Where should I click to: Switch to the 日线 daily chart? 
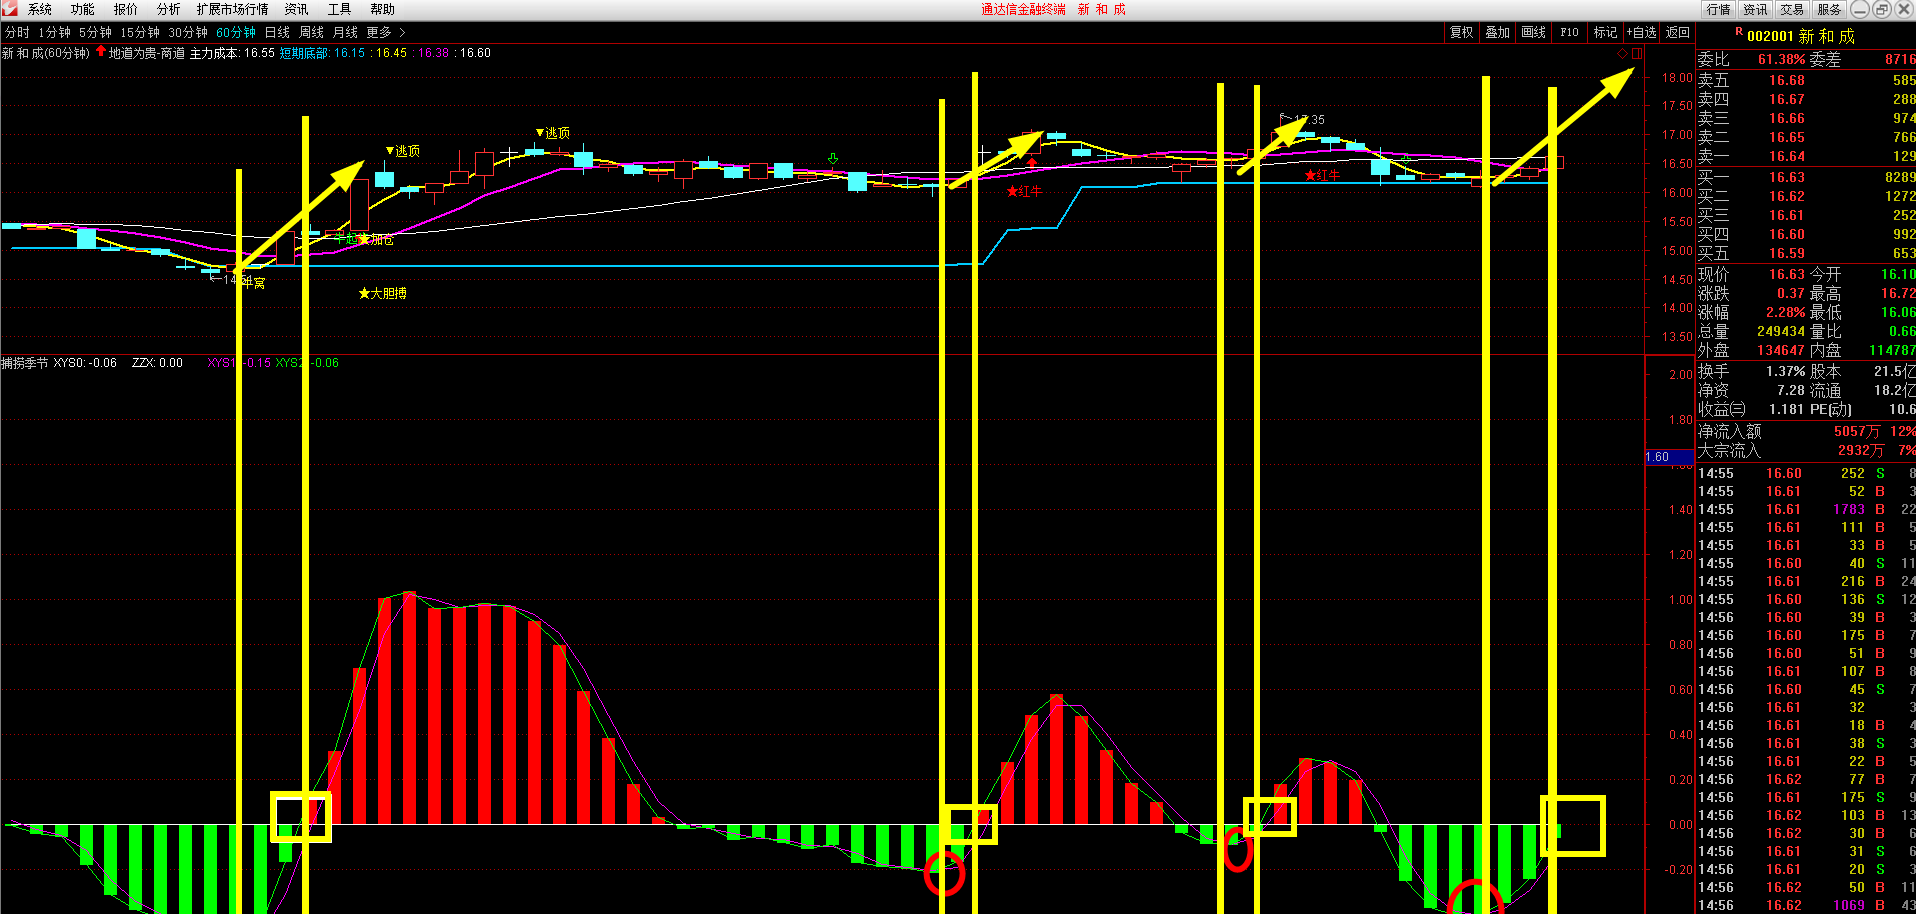(x=277, y=33)
